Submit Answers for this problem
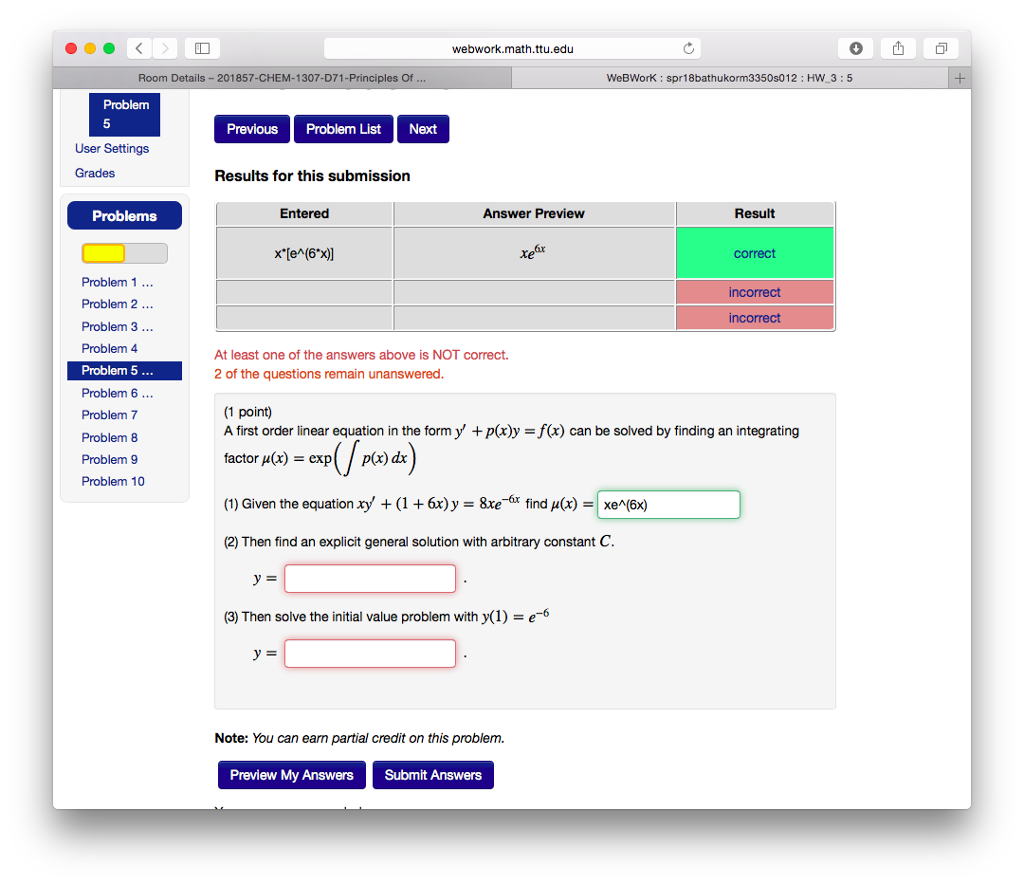Viewport: 1024px width, 885px height. [x=433, y=774]
